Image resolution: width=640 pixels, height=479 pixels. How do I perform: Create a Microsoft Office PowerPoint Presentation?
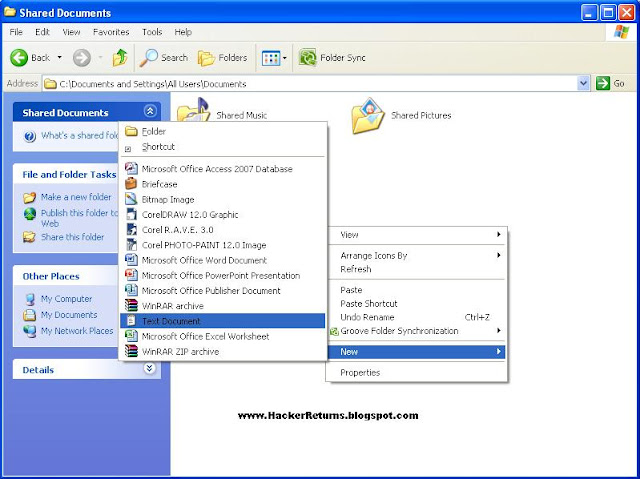223,275
